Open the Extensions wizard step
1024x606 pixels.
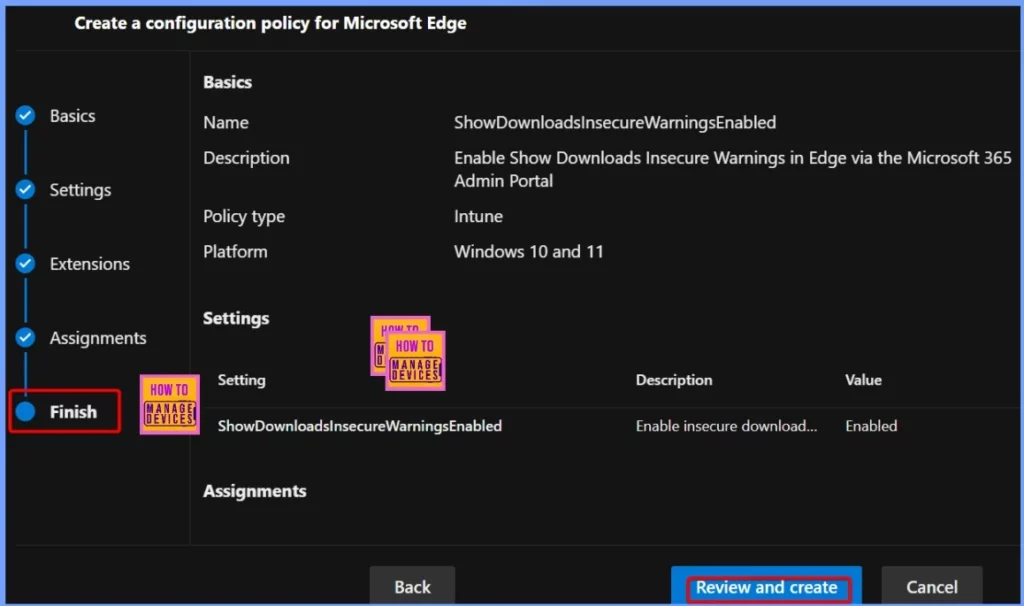(x=89, y=264)
